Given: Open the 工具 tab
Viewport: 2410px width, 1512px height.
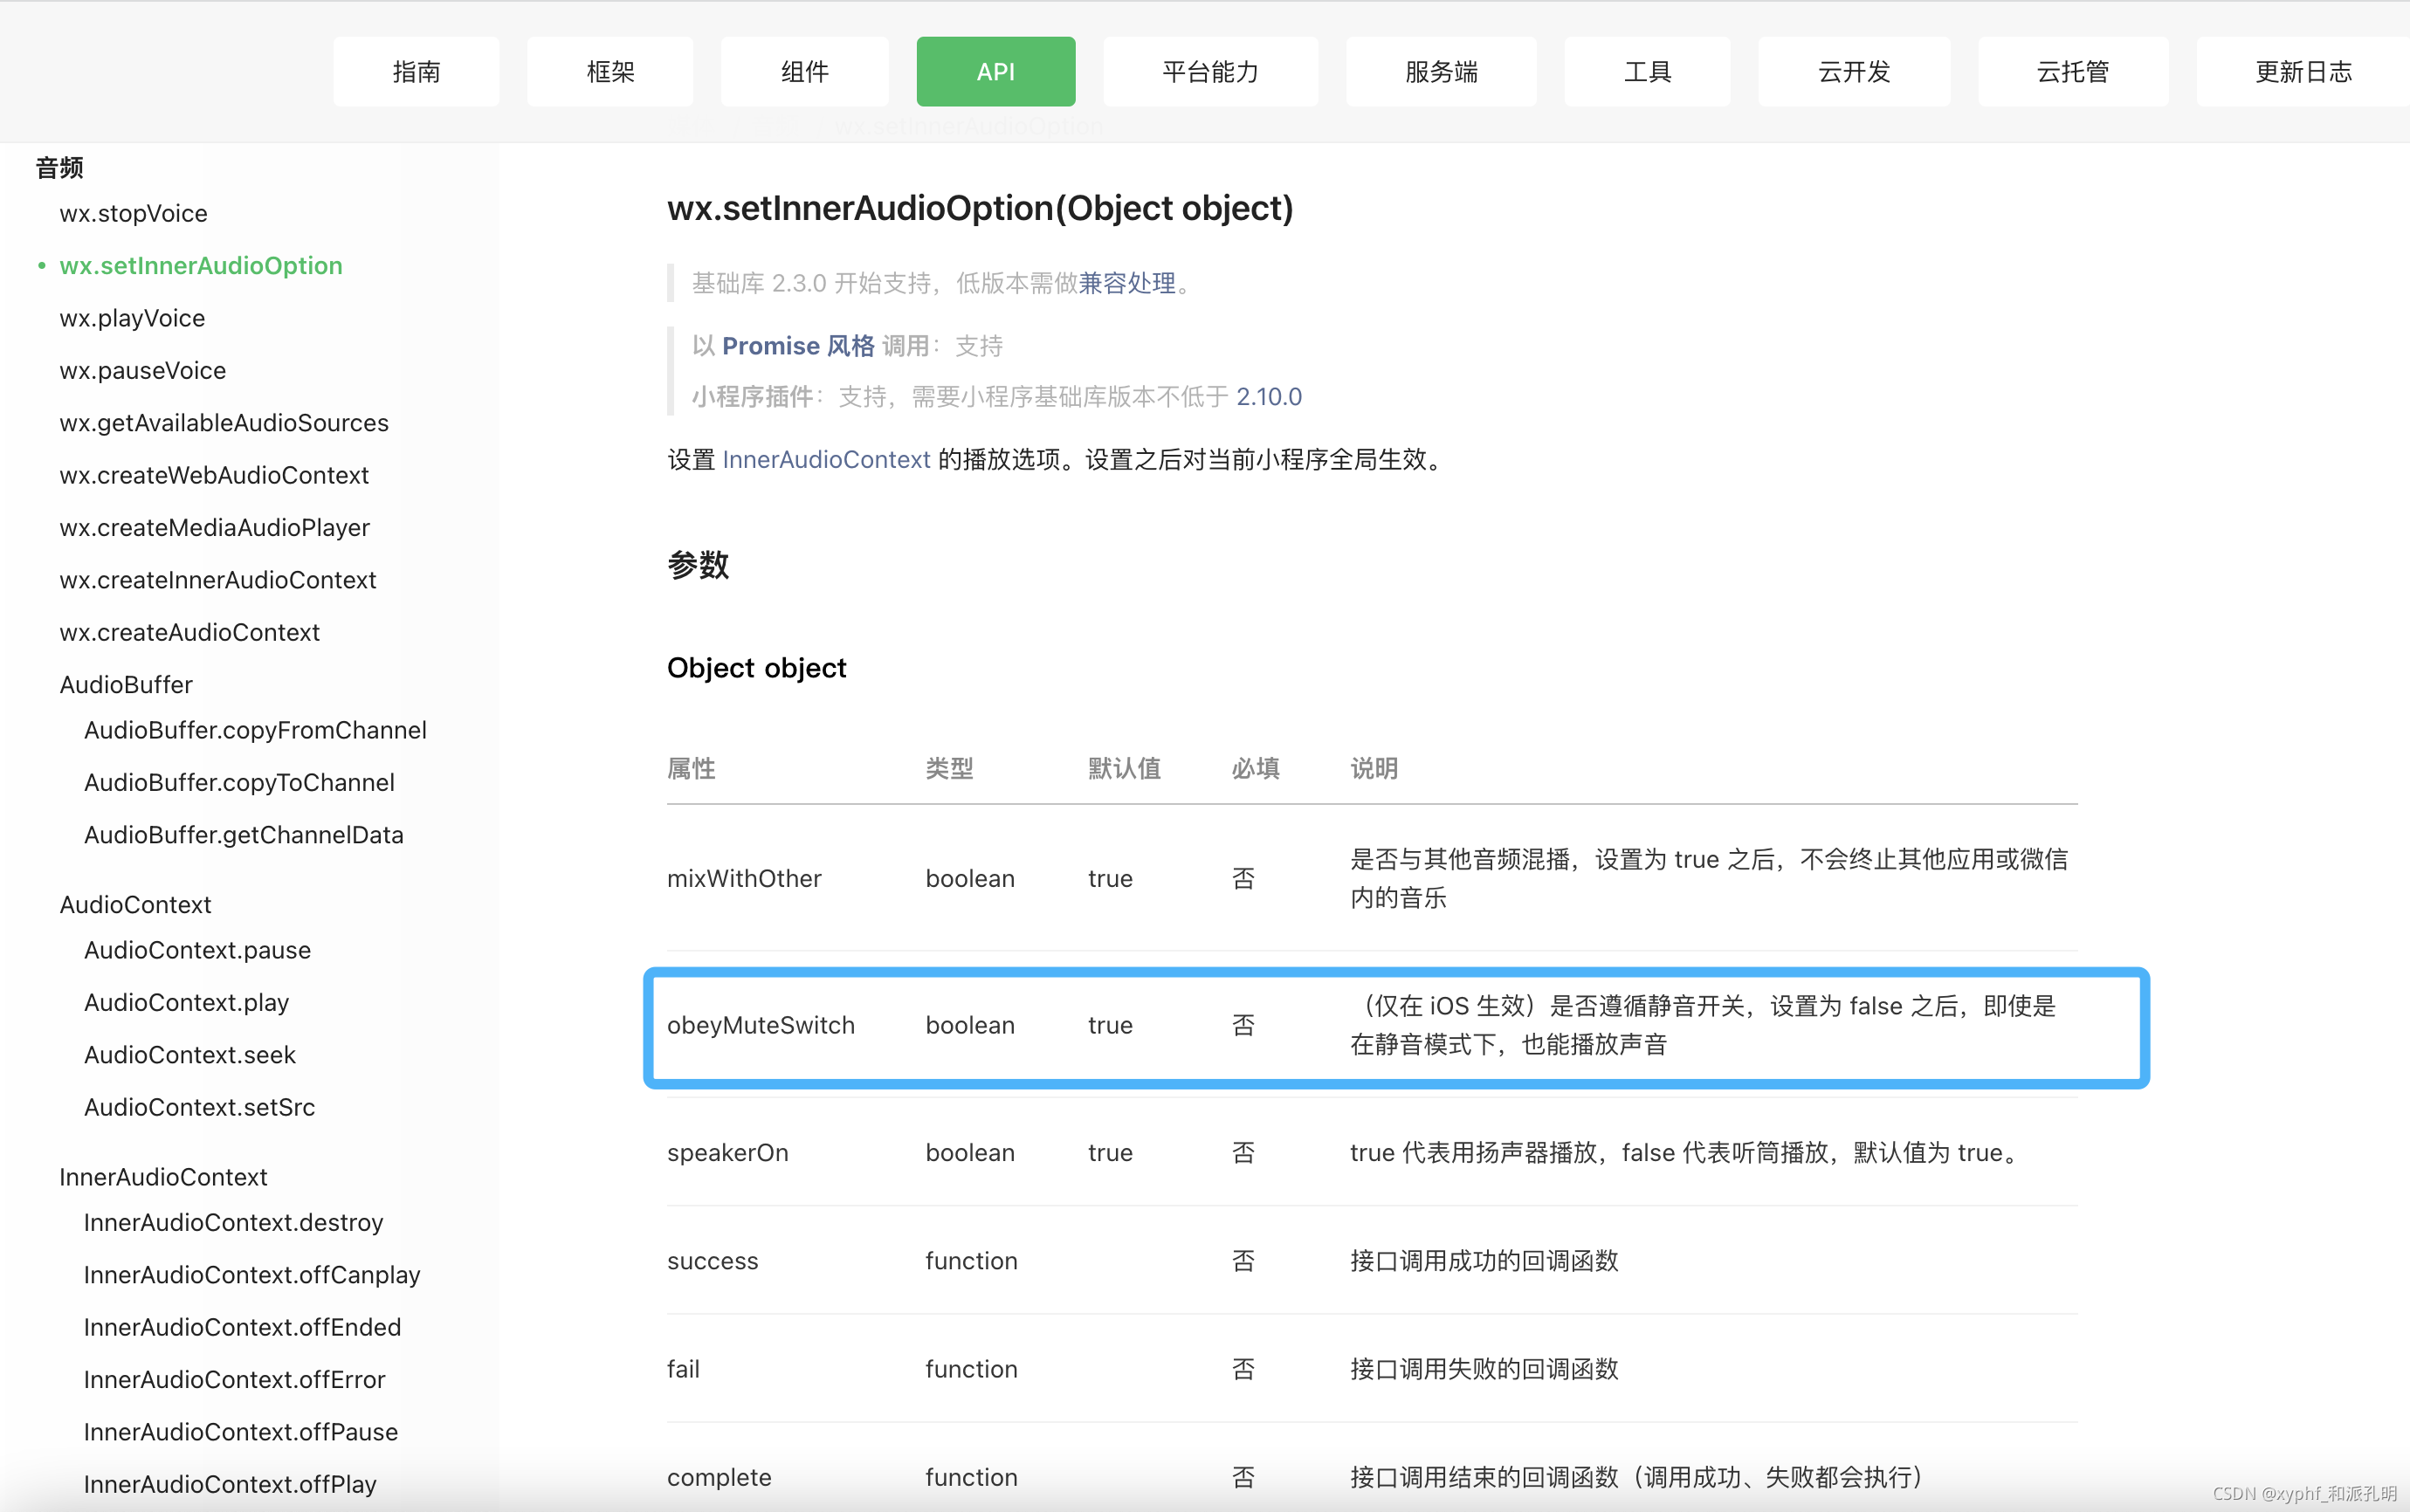Looking at the screenshot, I should coord(1646,71).
